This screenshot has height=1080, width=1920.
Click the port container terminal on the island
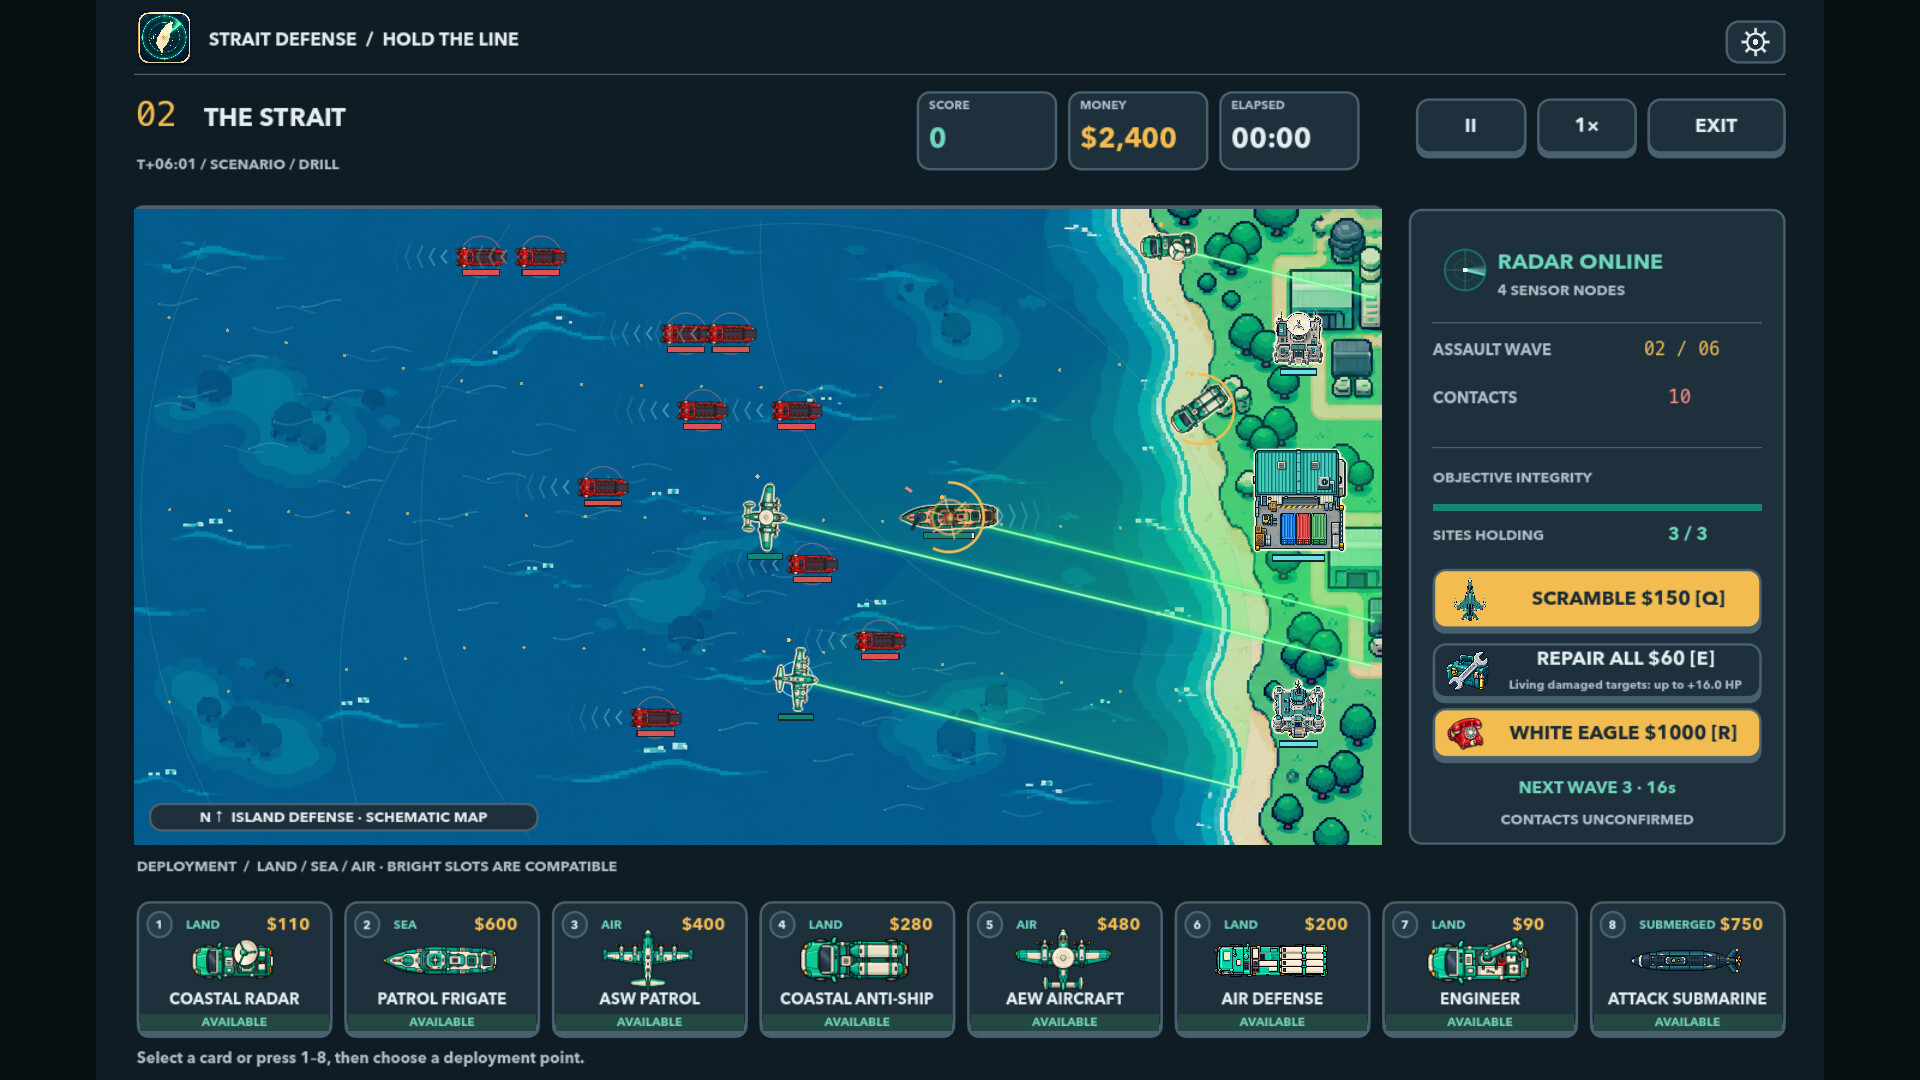1299,500
